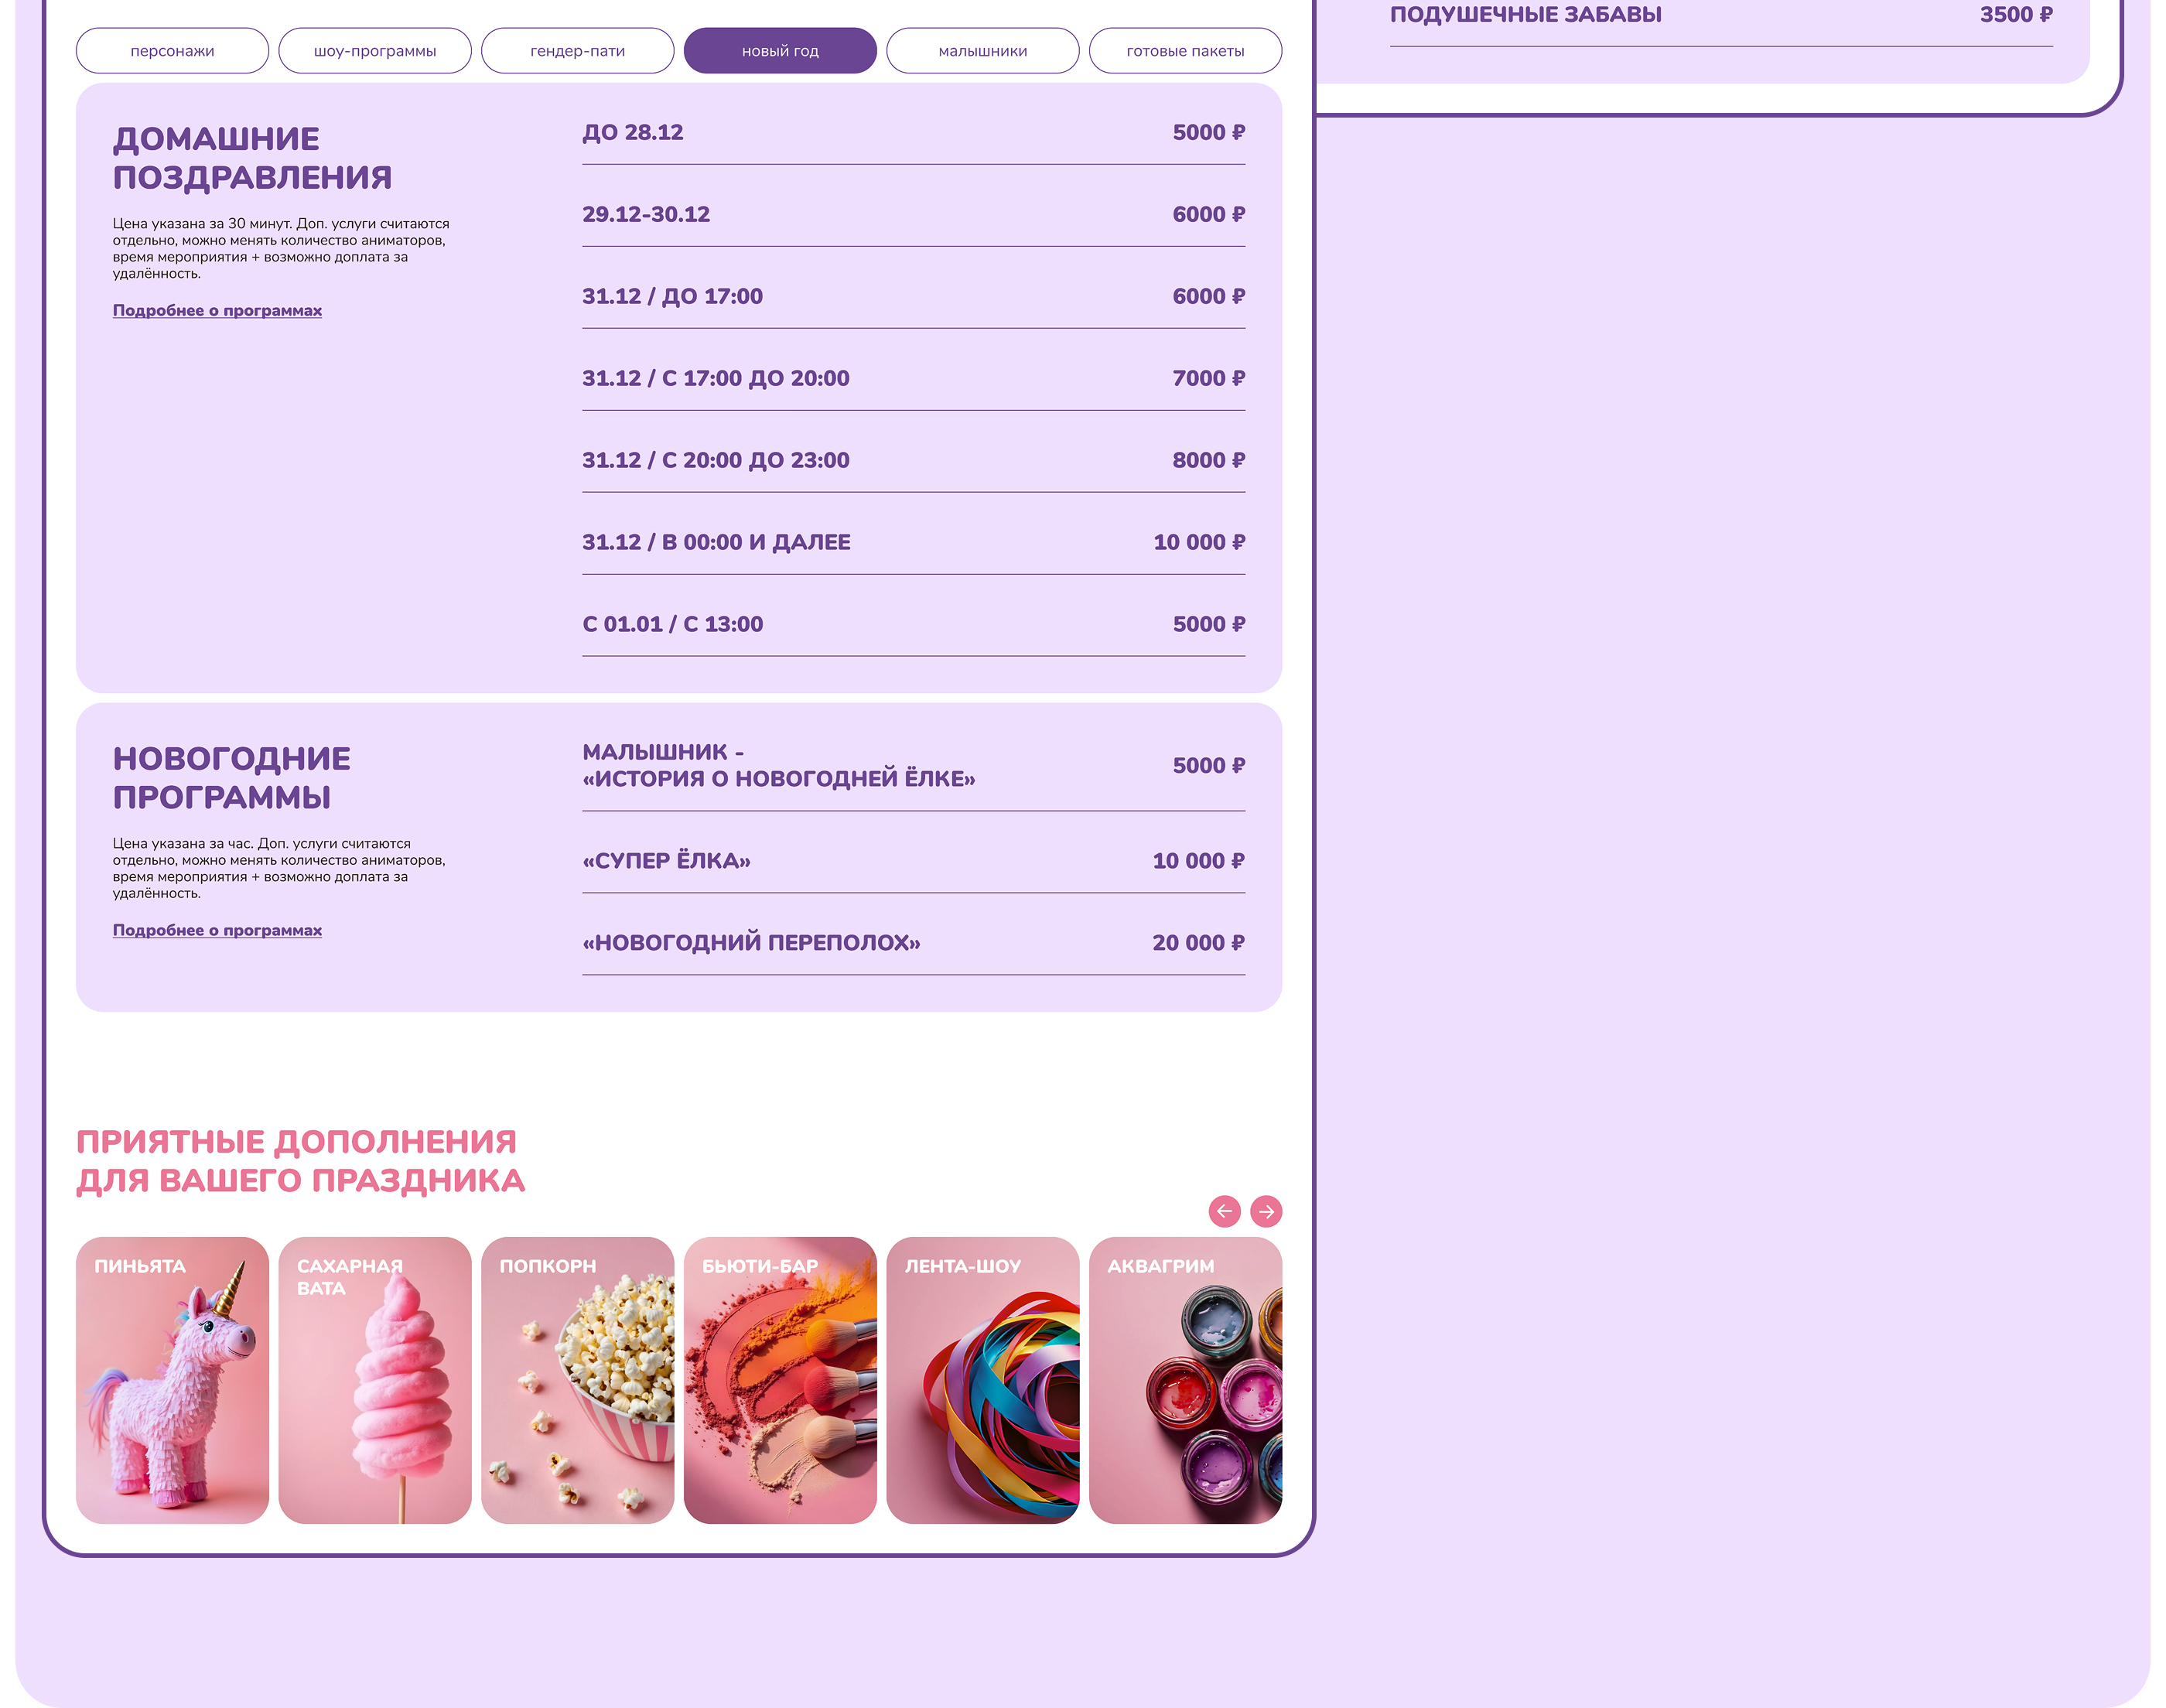
Task: Click the Аквагрим paint jars card
Action: tap(1185, 1380)
